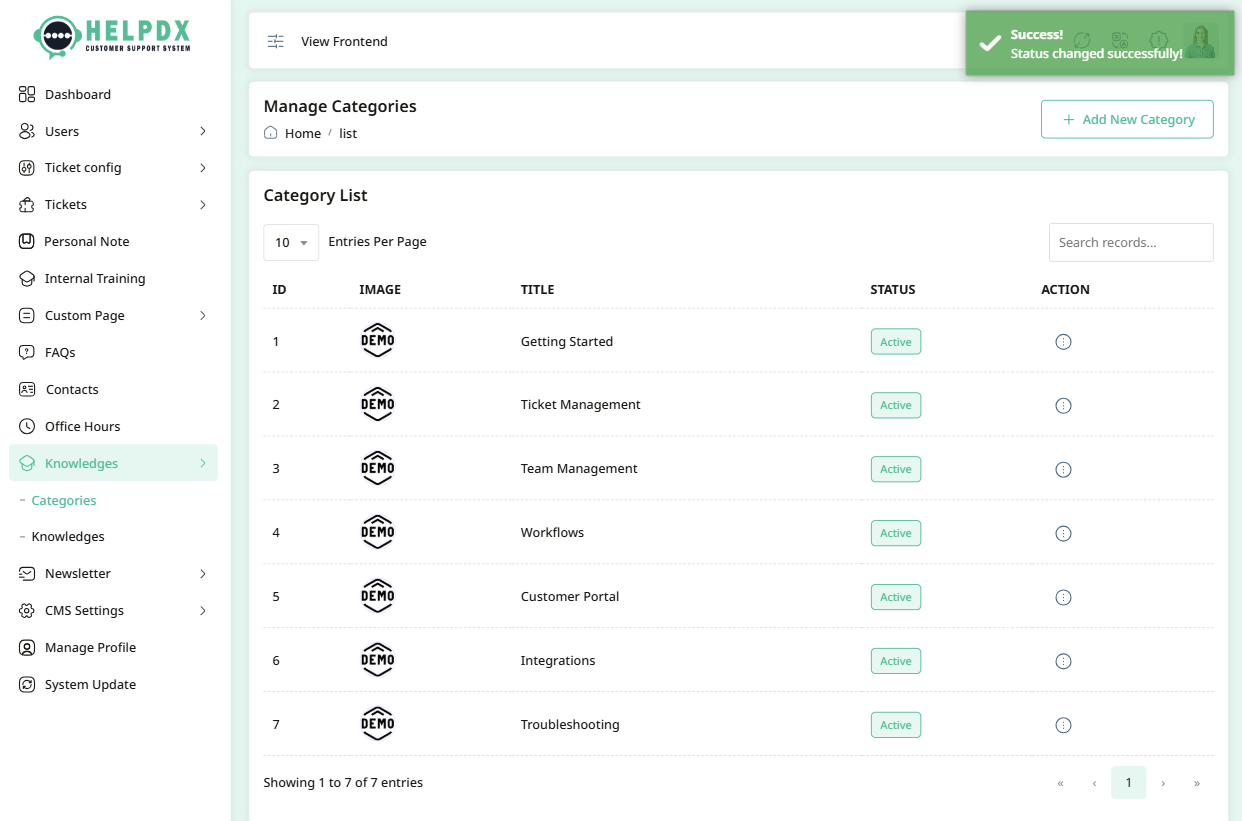Expand the Newsletter sidebar menu

113,573
